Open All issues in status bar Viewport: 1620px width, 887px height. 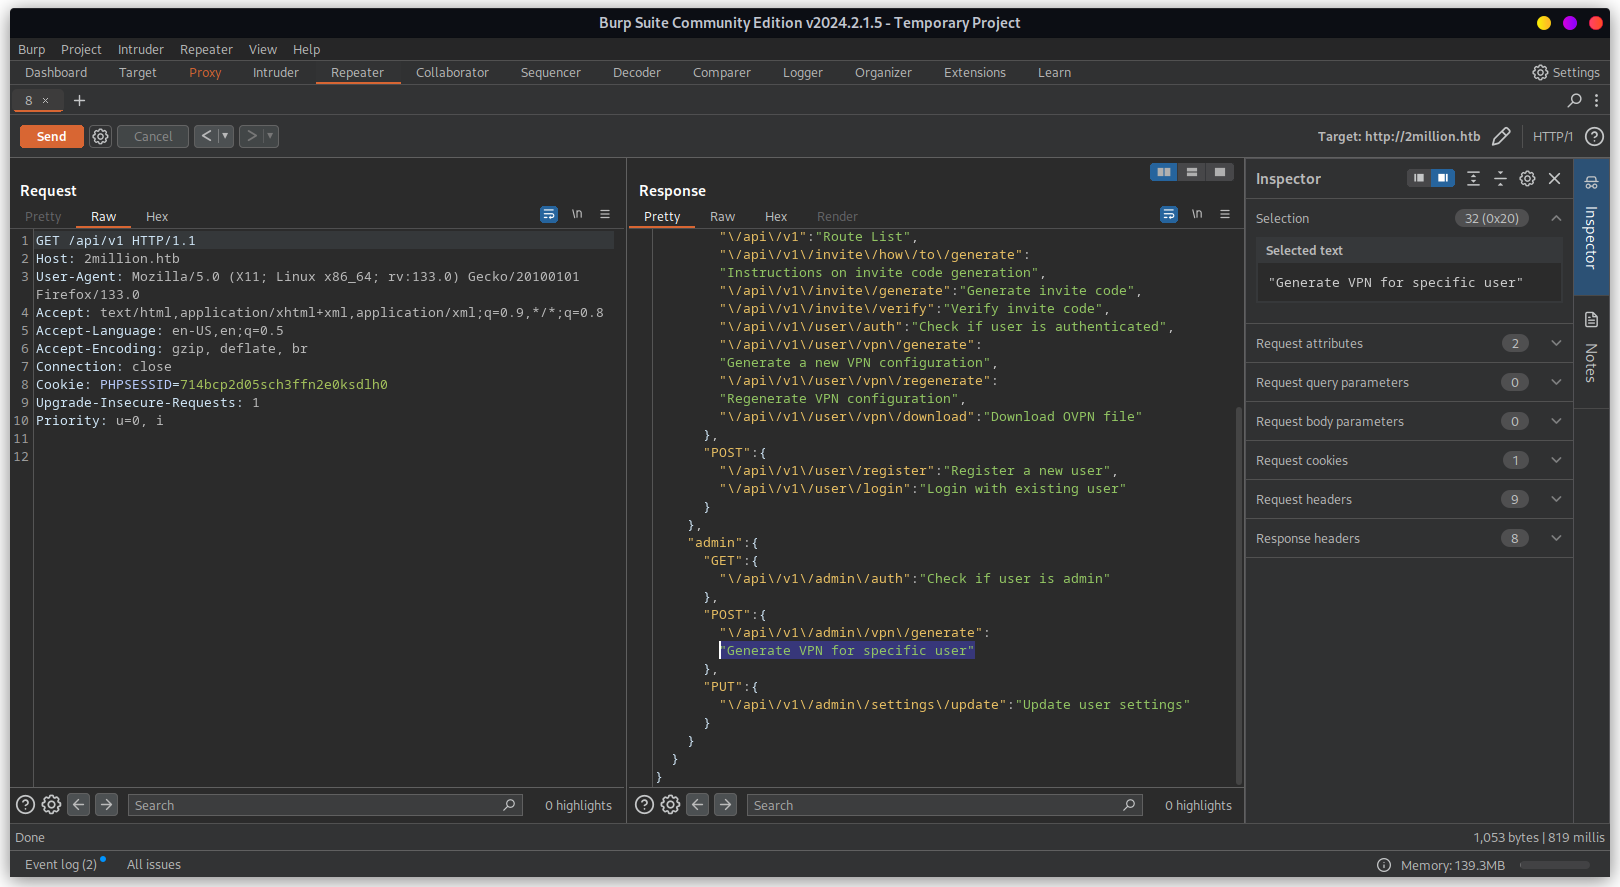[x=154, y=864]
